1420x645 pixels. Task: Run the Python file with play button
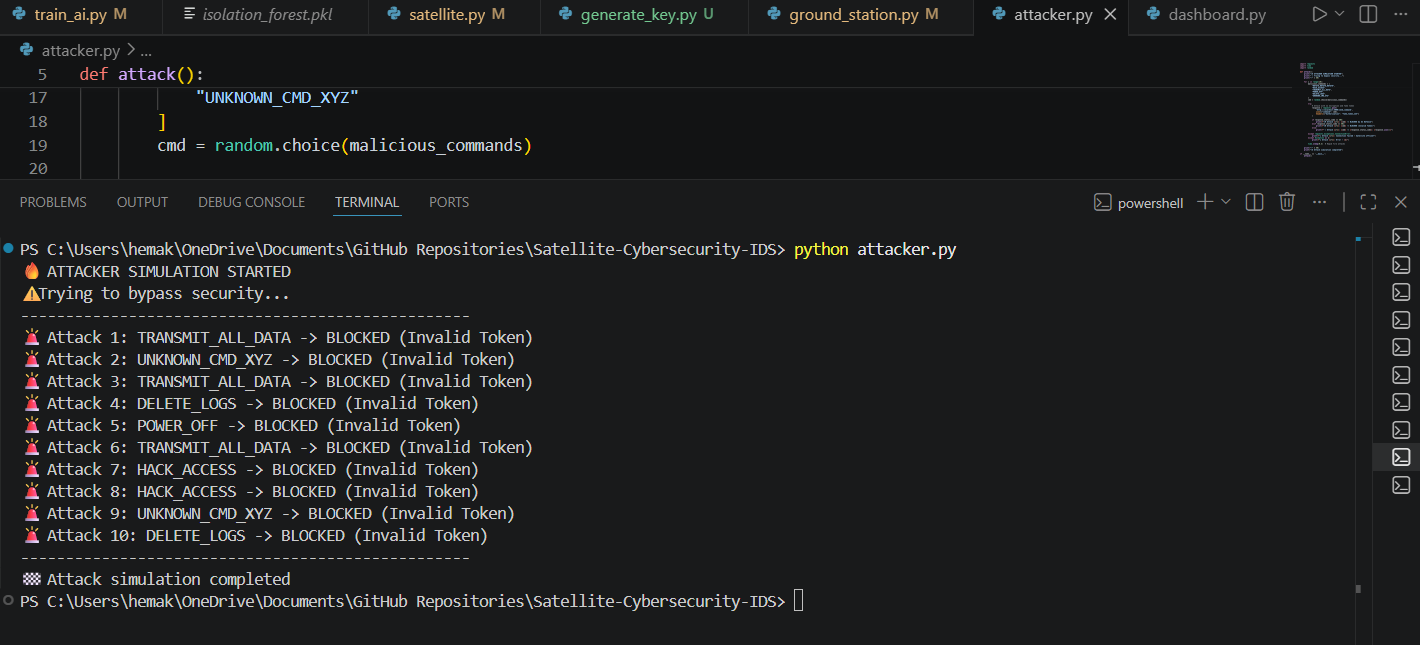click(x=1319, y=14)
